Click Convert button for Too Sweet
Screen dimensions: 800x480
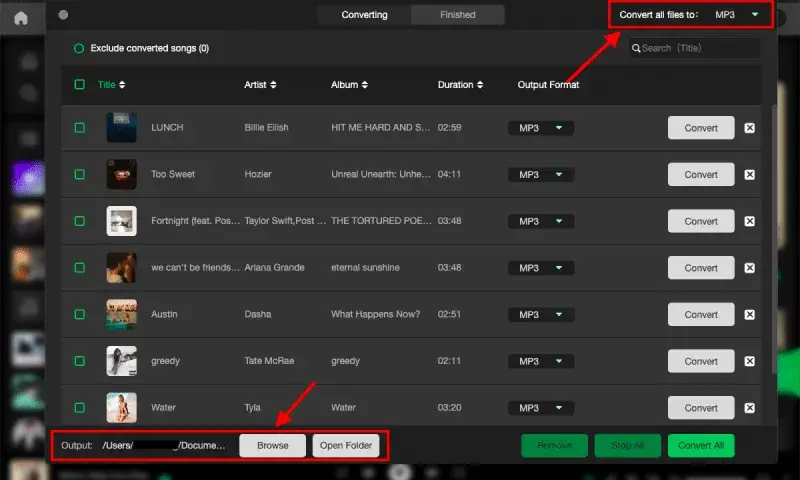(701, 174)
